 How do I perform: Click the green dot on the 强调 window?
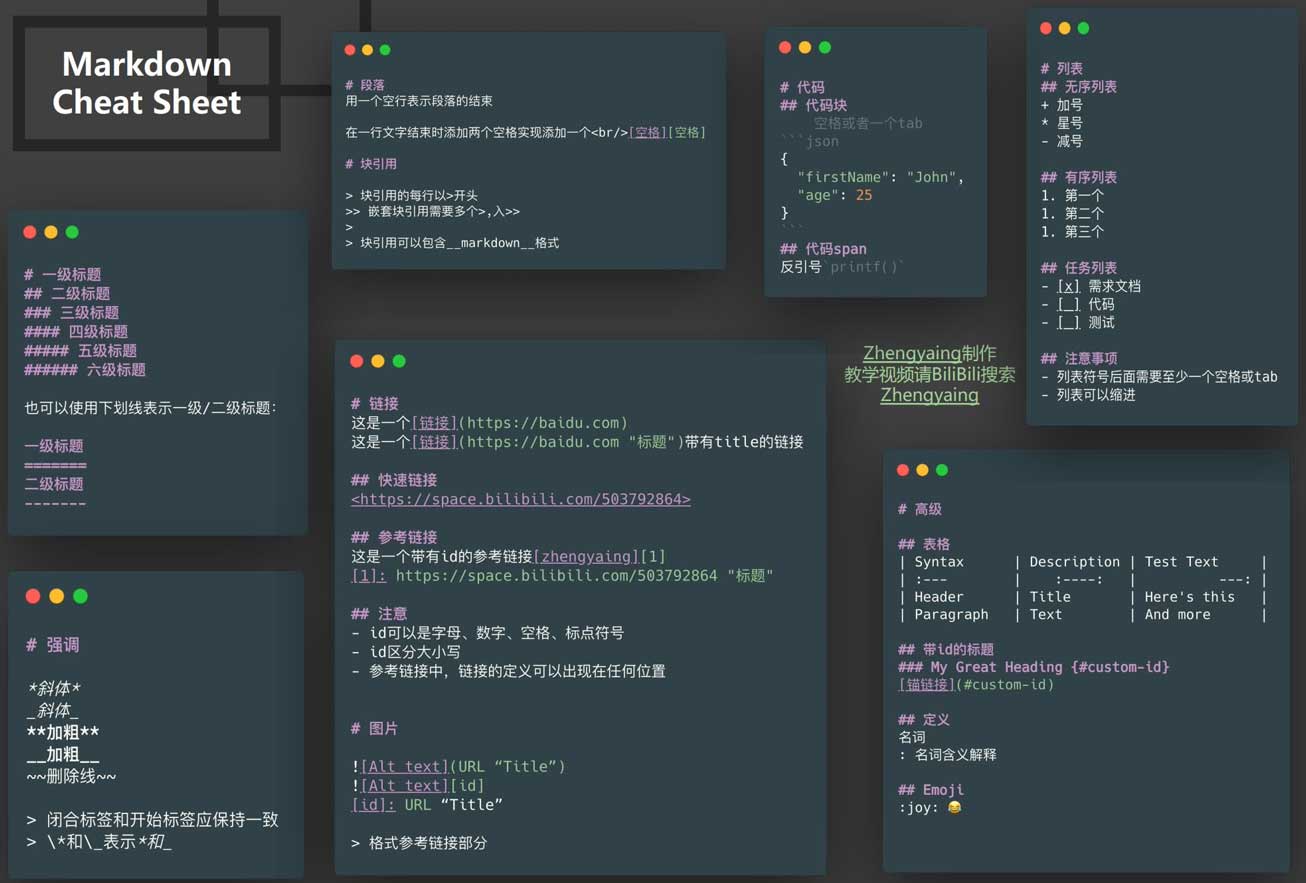80,596
